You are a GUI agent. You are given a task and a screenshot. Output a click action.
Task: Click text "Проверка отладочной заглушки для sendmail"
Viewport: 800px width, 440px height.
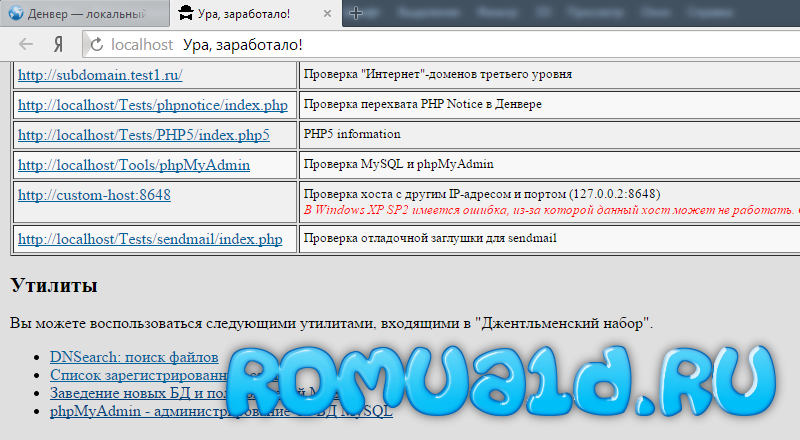click(x=430, y=238)
